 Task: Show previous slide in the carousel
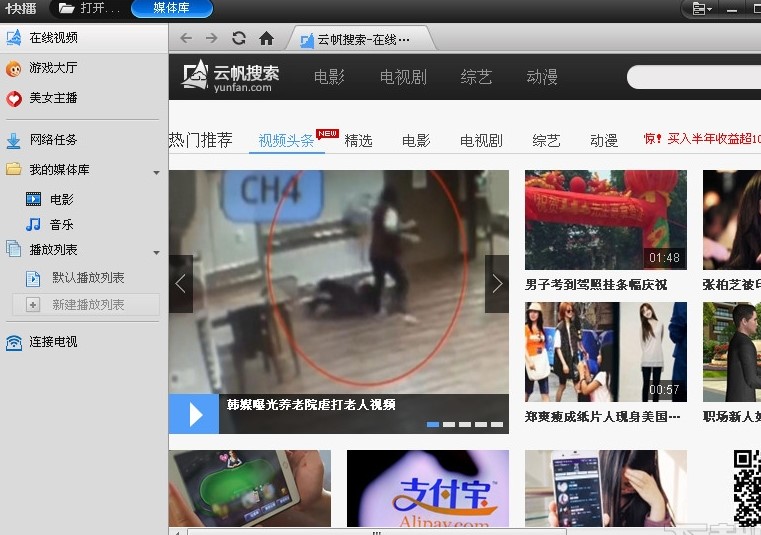pyautogui.click(x=181, y=284)
